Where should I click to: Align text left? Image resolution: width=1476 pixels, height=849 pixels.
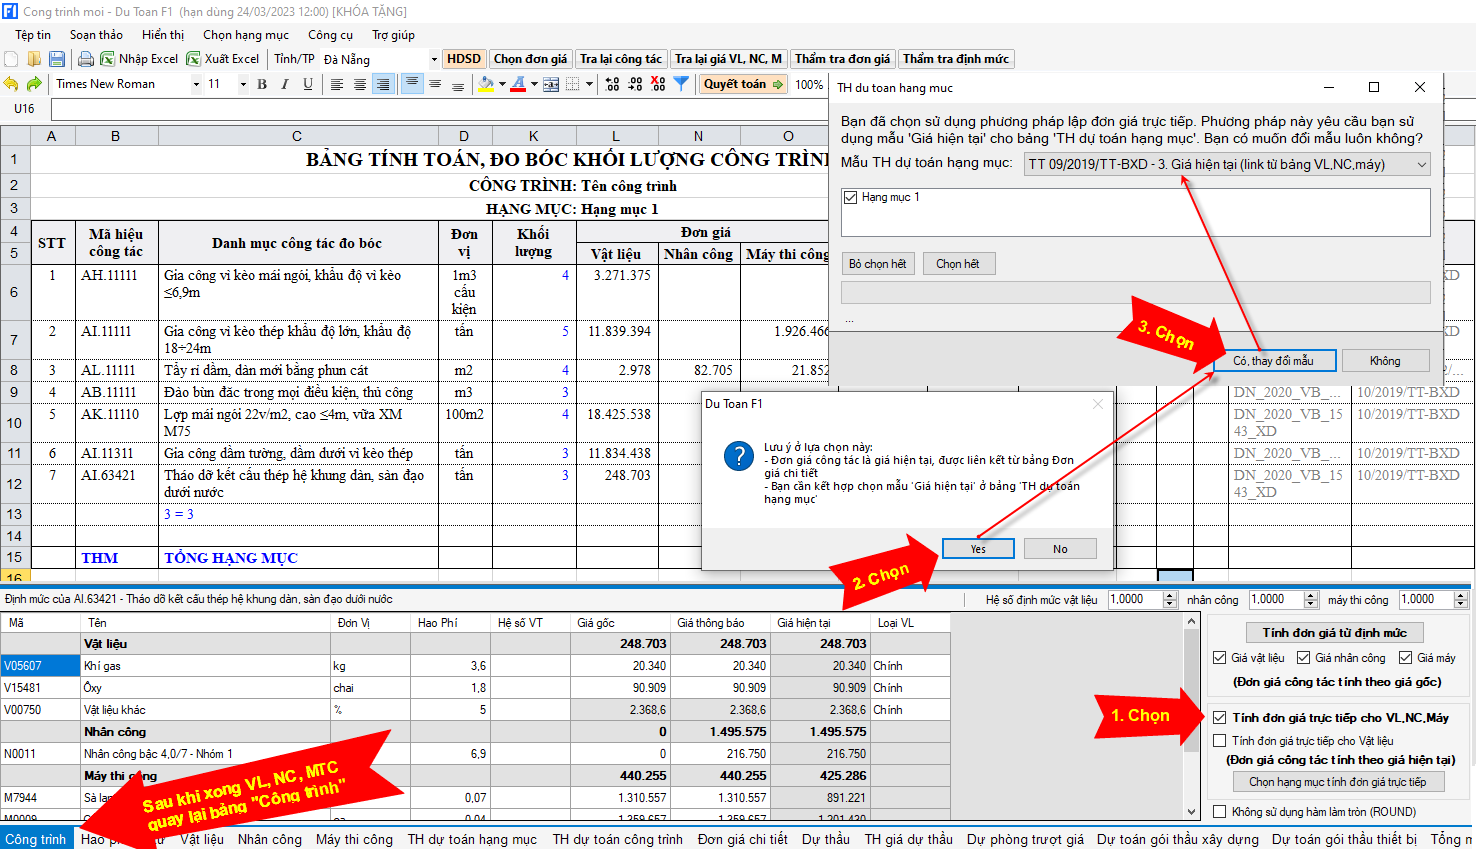coord(337,84)
